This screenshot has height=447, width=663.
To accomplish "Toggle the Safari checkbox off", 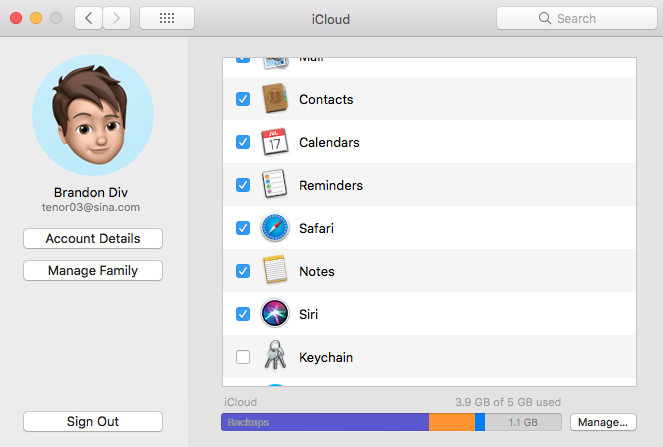I will click(243, 228).
